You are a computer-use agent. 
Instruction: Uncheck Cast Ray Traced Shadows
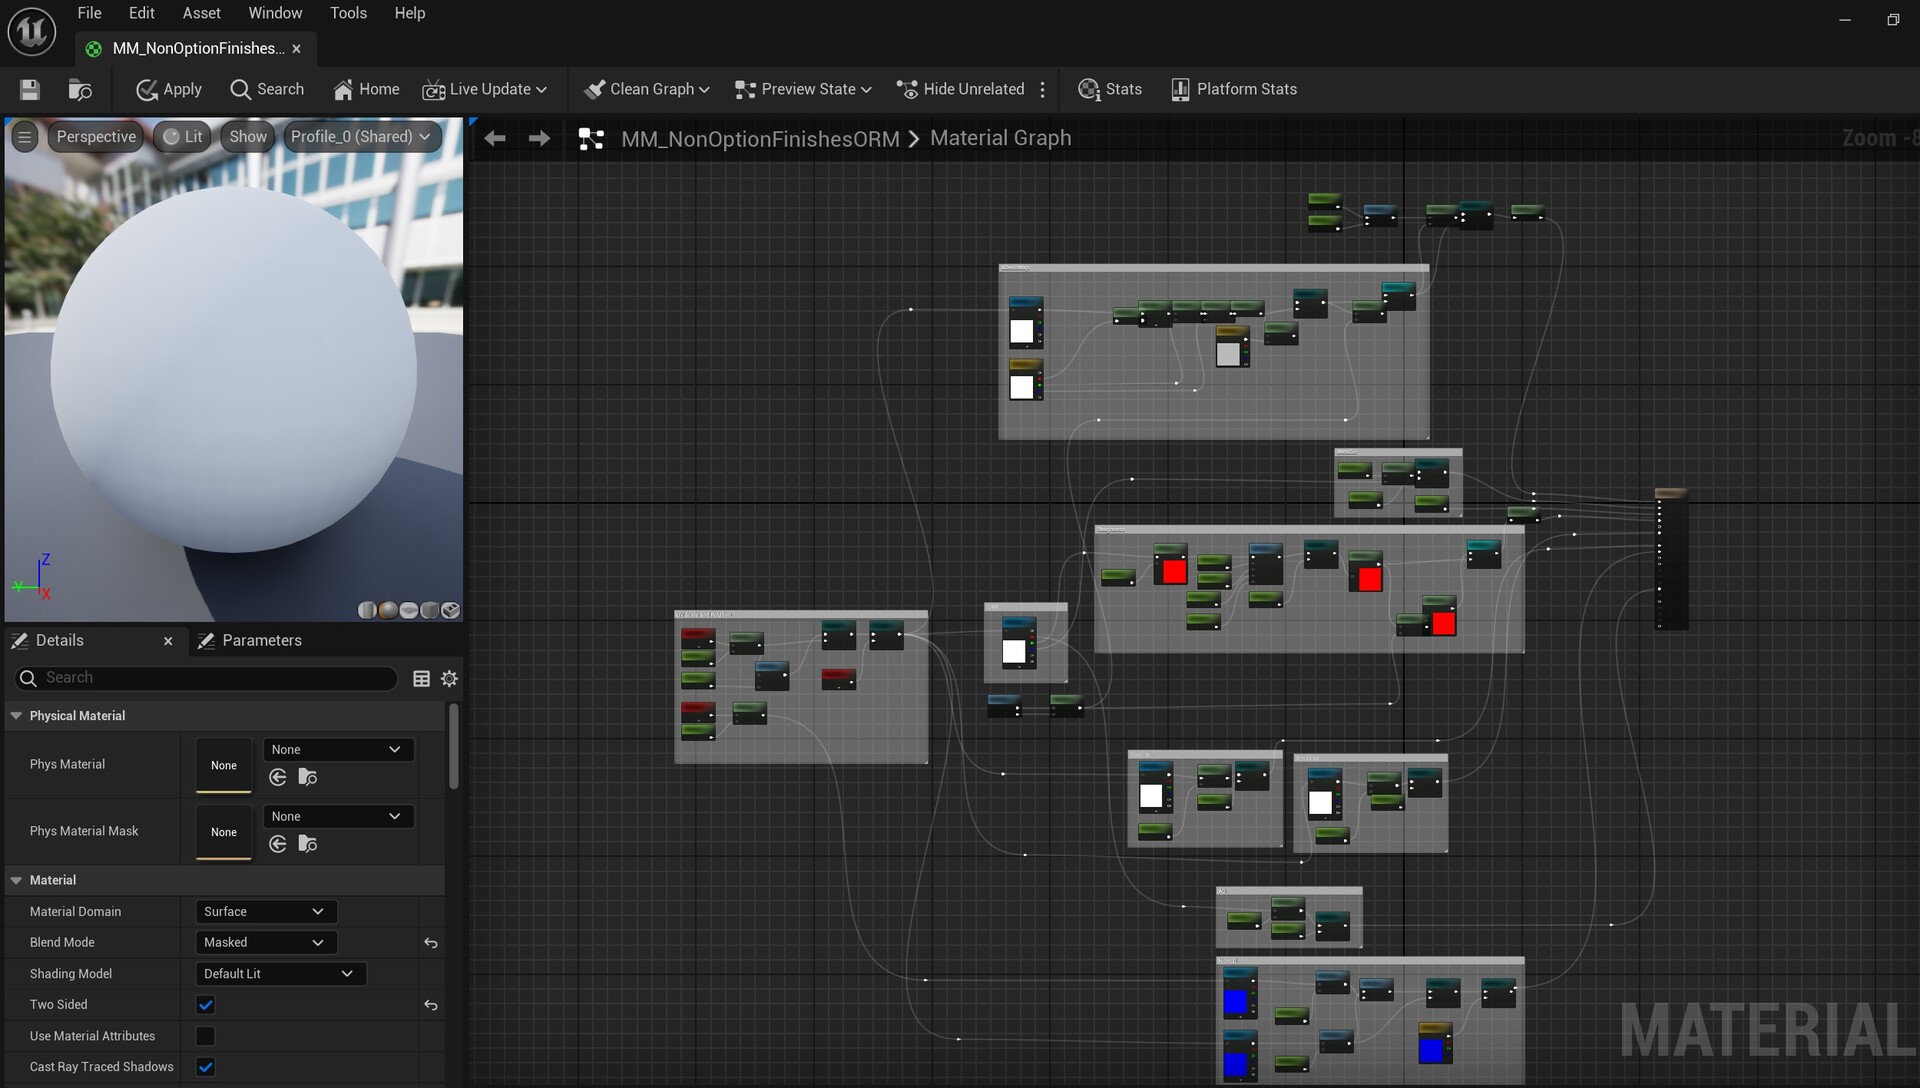click(206, 1067)
